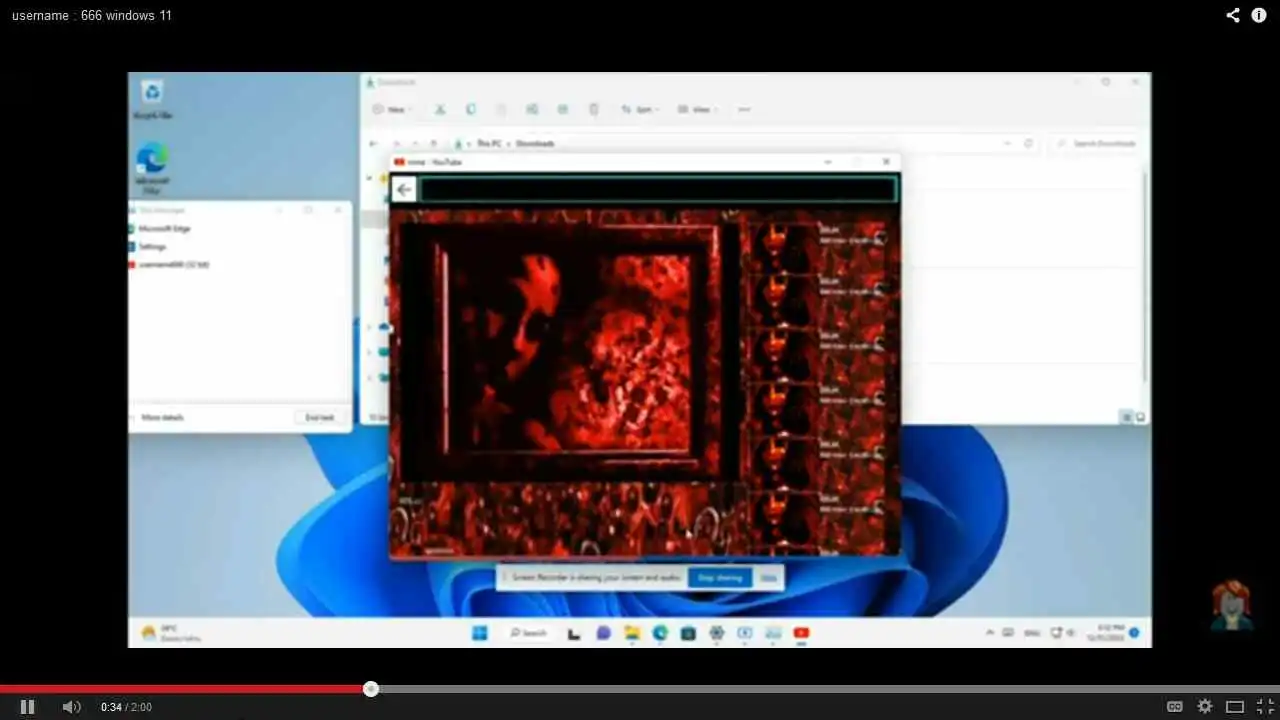Click the white scrubber handle on the progress bar
1280x720 pixels.
(x=371, y=689)
